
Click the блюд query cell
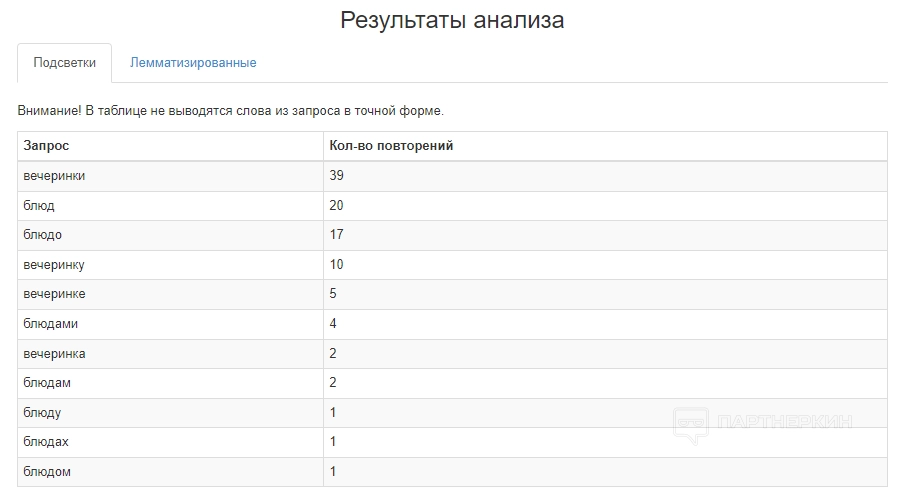(39, 206)
